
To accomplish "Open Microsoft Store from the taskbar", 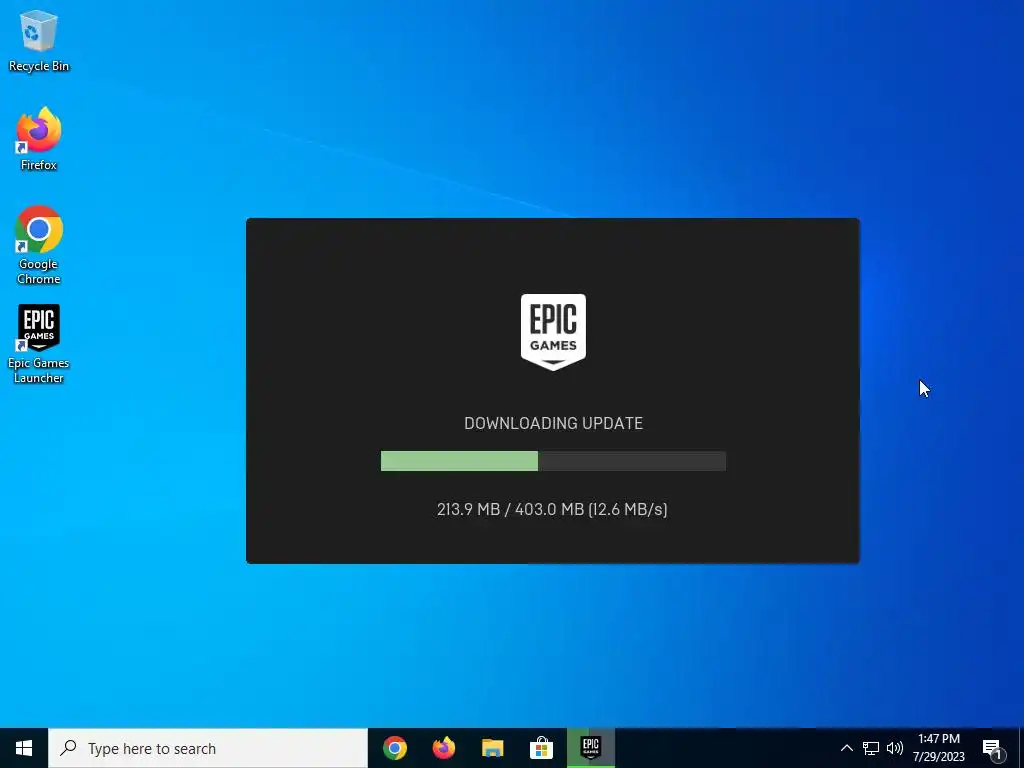I will (541, 748).
